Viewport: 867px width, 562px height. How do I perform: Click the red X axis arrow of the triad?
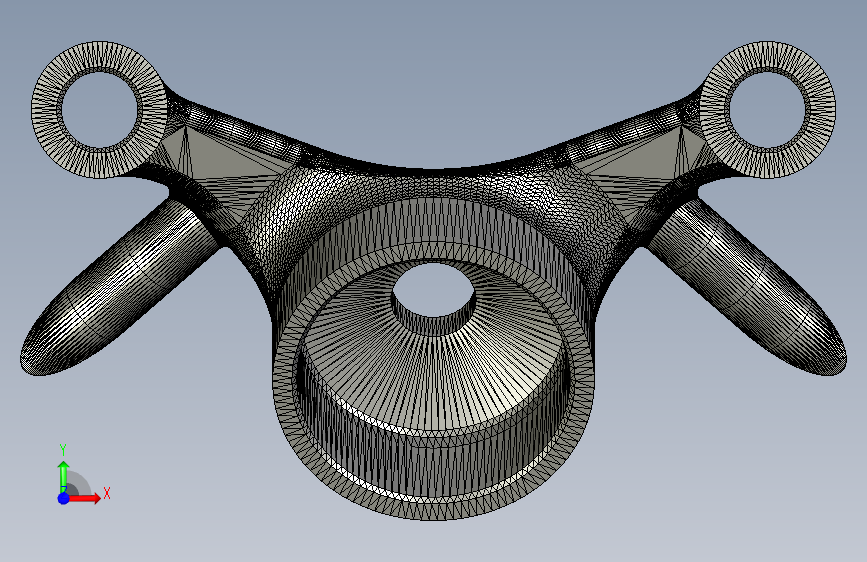84,498
